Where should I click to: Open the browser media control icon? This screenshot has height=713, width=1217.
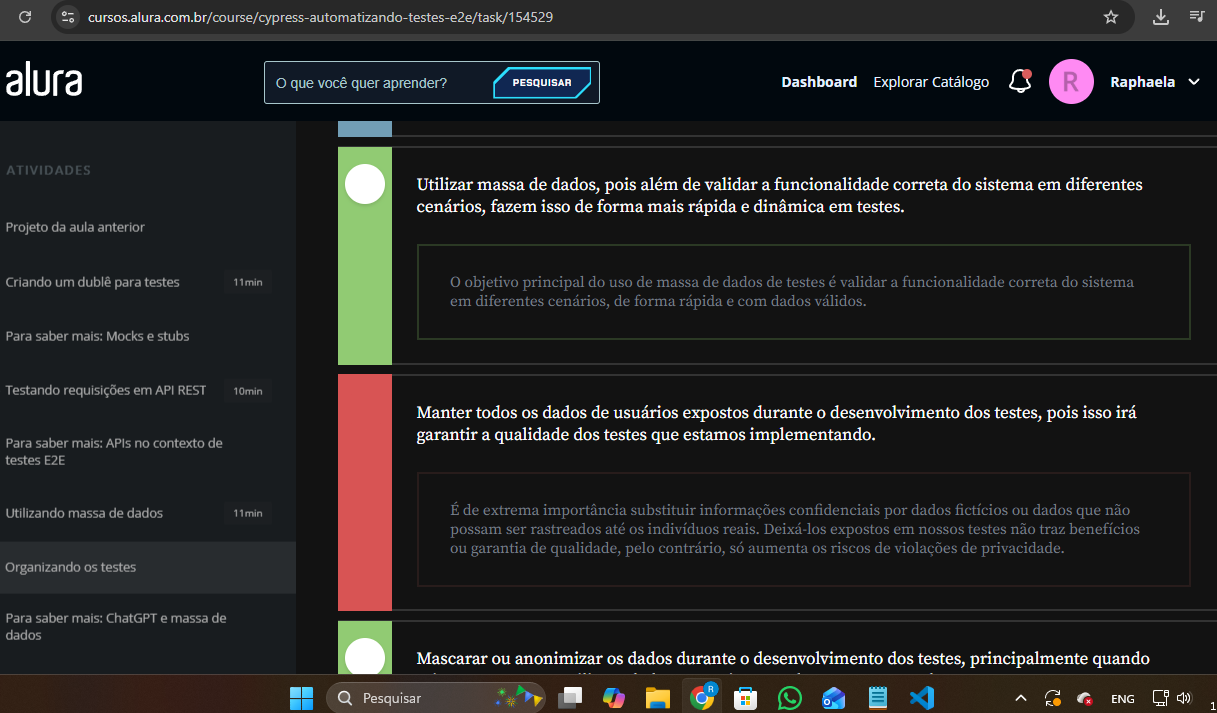[1196, 17]
